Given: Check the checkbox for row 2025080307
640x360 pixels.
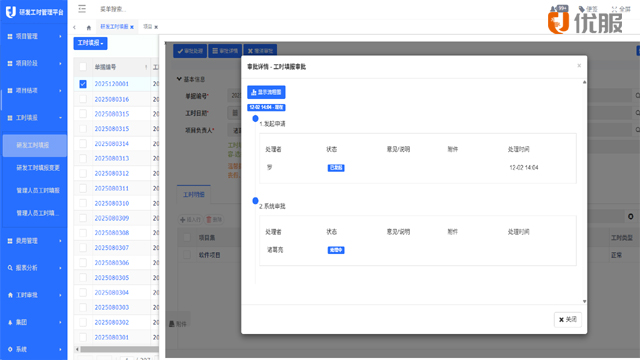Looking at the screenshot, I should (83, 248).
